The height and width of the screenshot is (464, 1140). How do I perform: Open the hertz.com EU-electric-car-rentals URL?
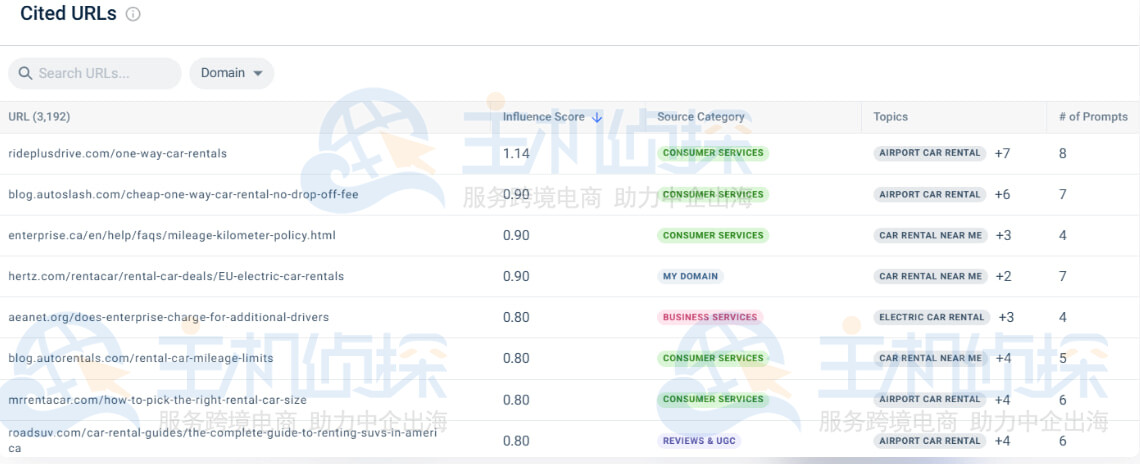pyautogui.click(x=176, y=276)
